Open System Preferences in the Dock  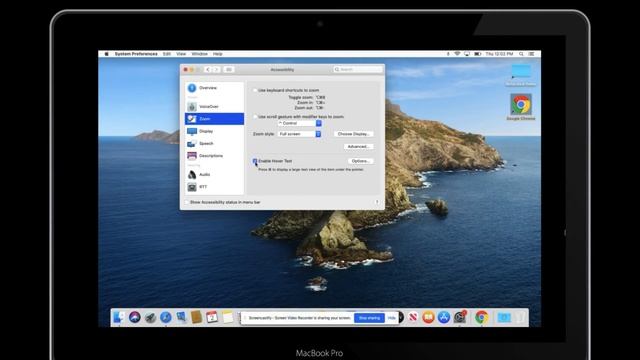coord(460,317)
